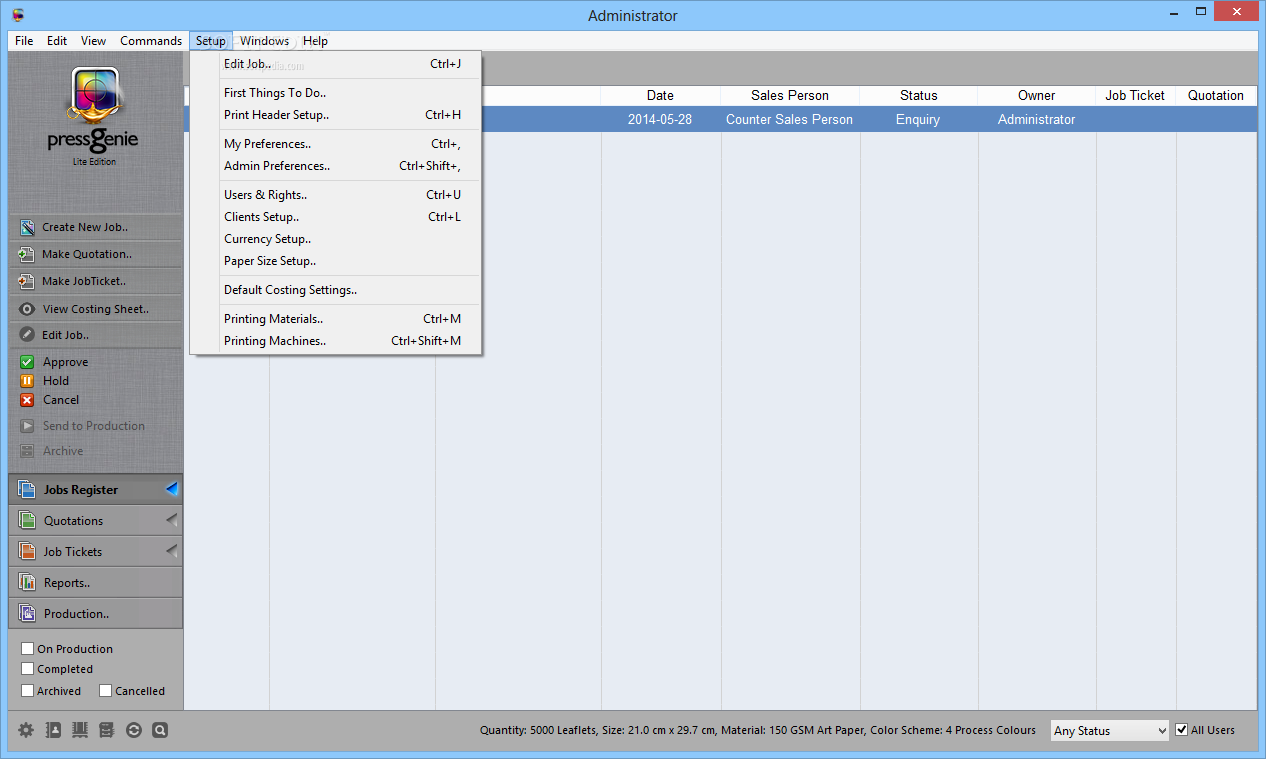Viewport: 1266px width, 759px height.
Task: Check the Completed filter checkbox
Action: [28, 669]
